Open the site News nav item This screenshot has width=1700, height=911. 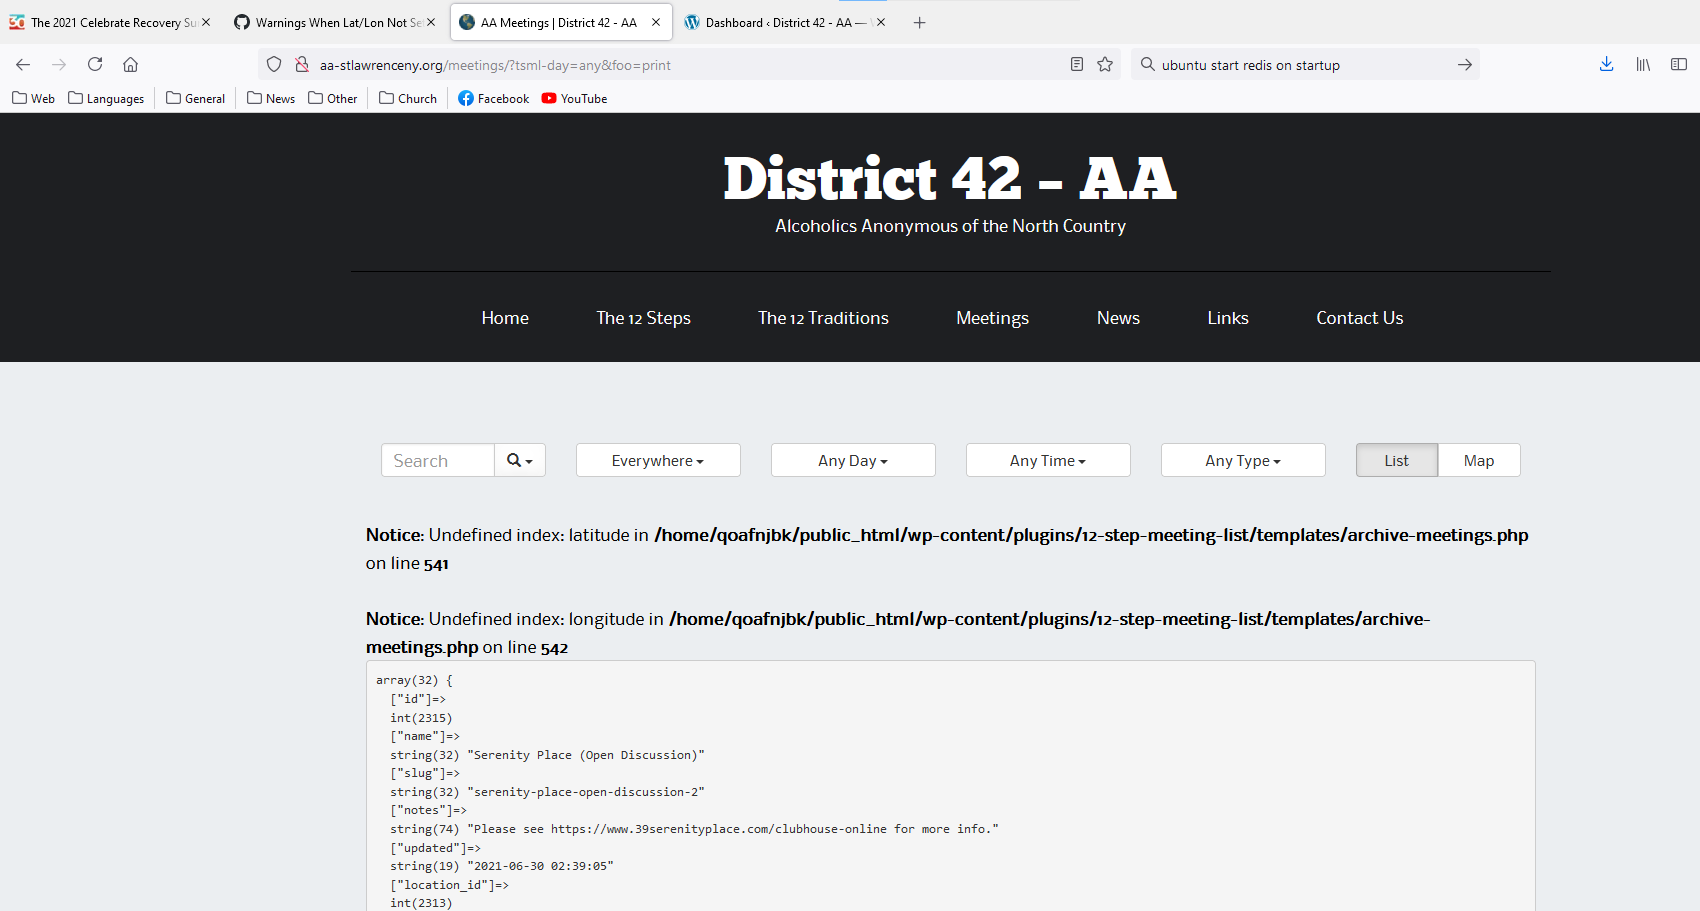(1118, 318)
